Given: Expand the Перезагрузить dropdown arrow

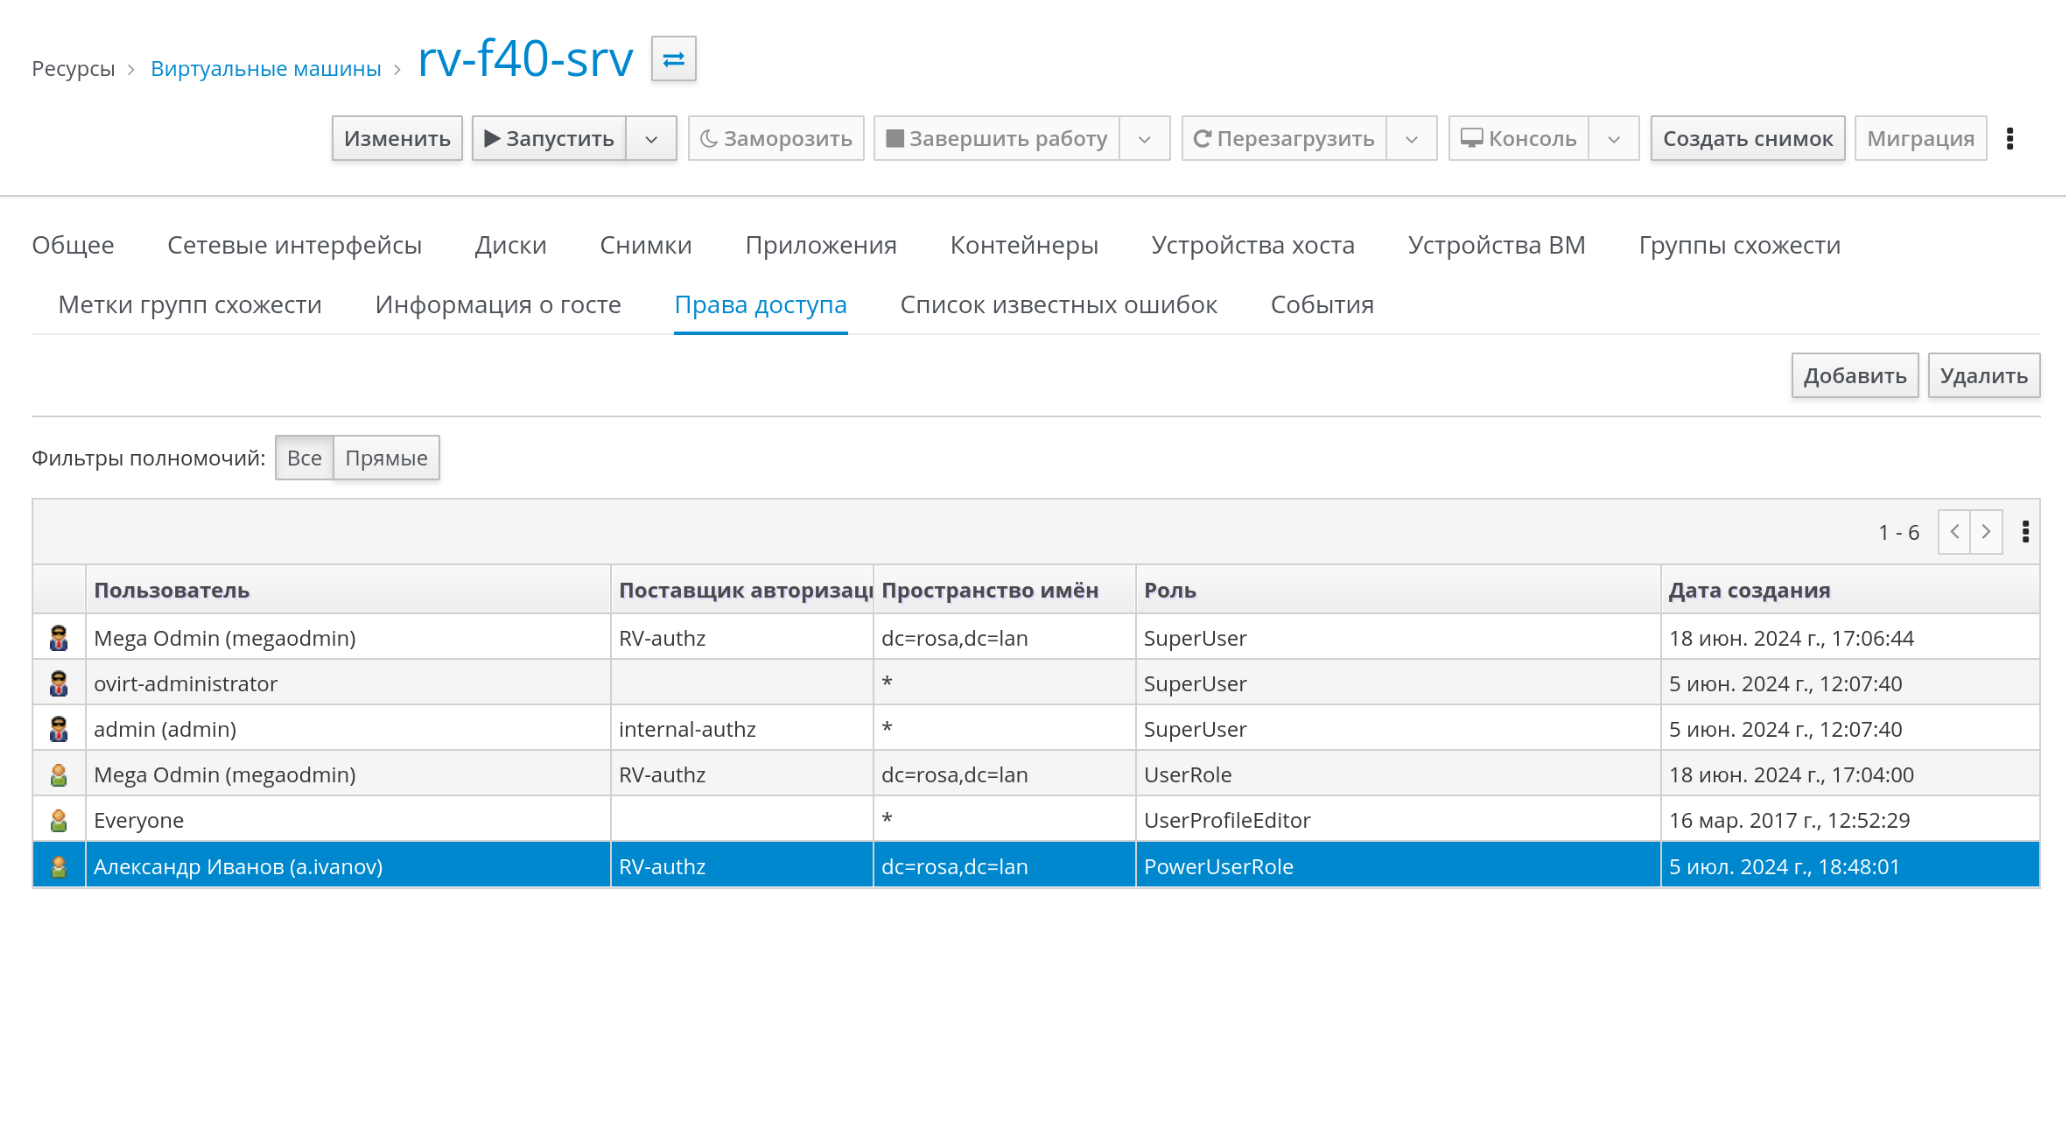Looking at the screenshot, I should point(1411,139).
